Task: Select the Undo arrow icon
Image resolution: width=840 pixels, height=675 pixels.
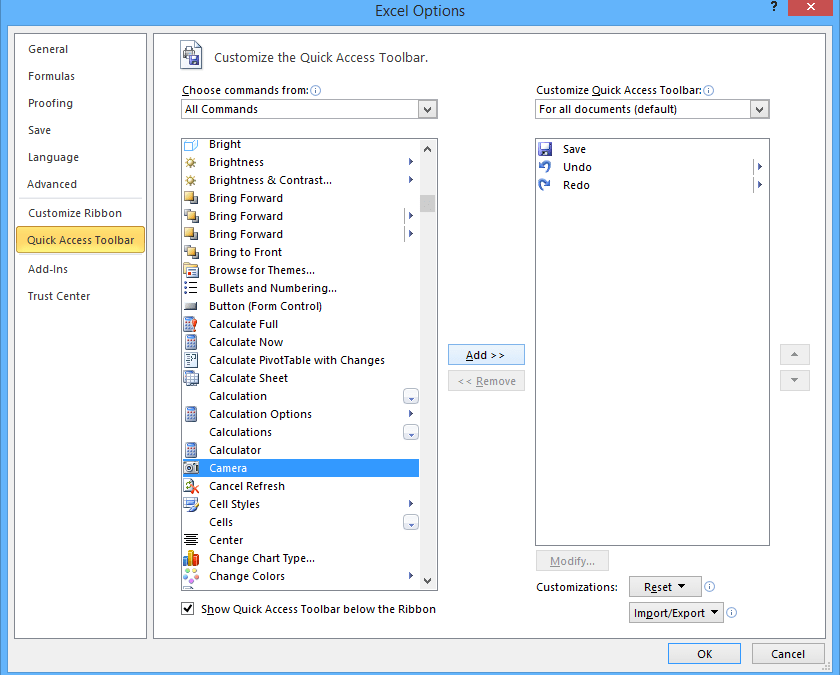Action: 545,167
